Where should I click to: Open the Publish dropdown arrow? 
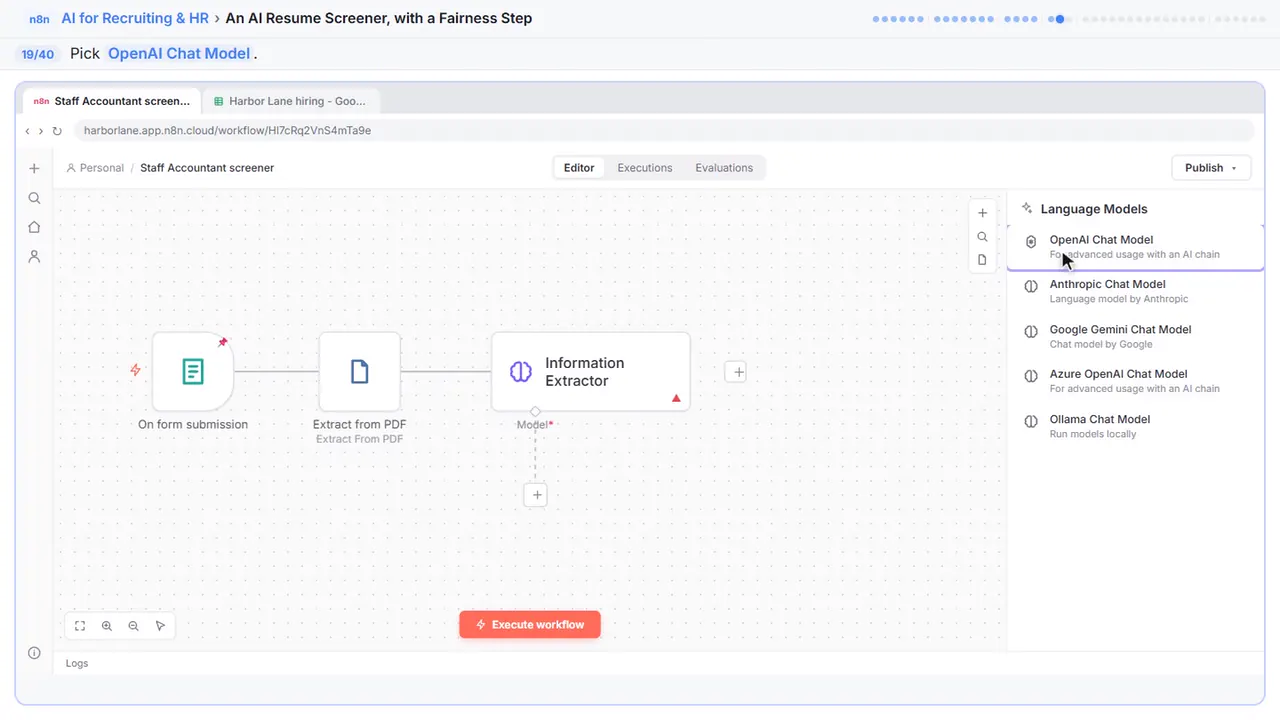(1234, 168)
